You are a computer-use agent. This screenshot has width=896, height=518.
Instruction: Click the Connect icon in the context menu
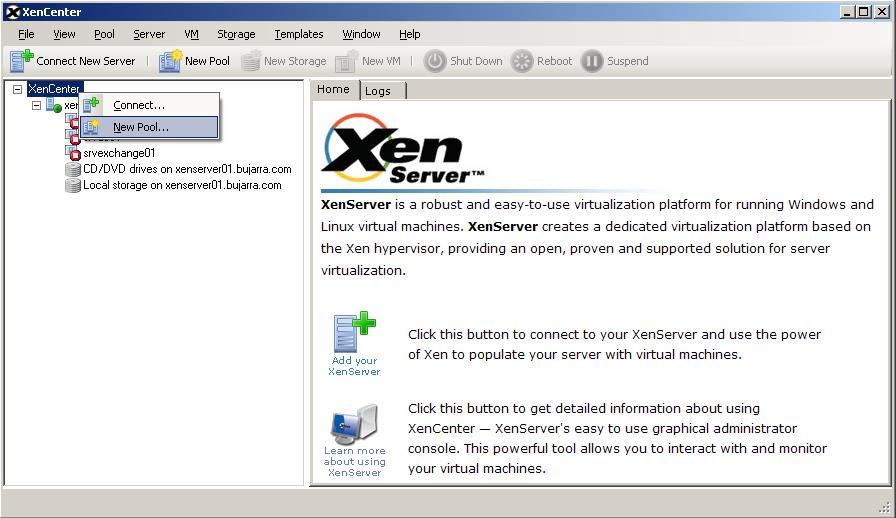pos(91,105)
